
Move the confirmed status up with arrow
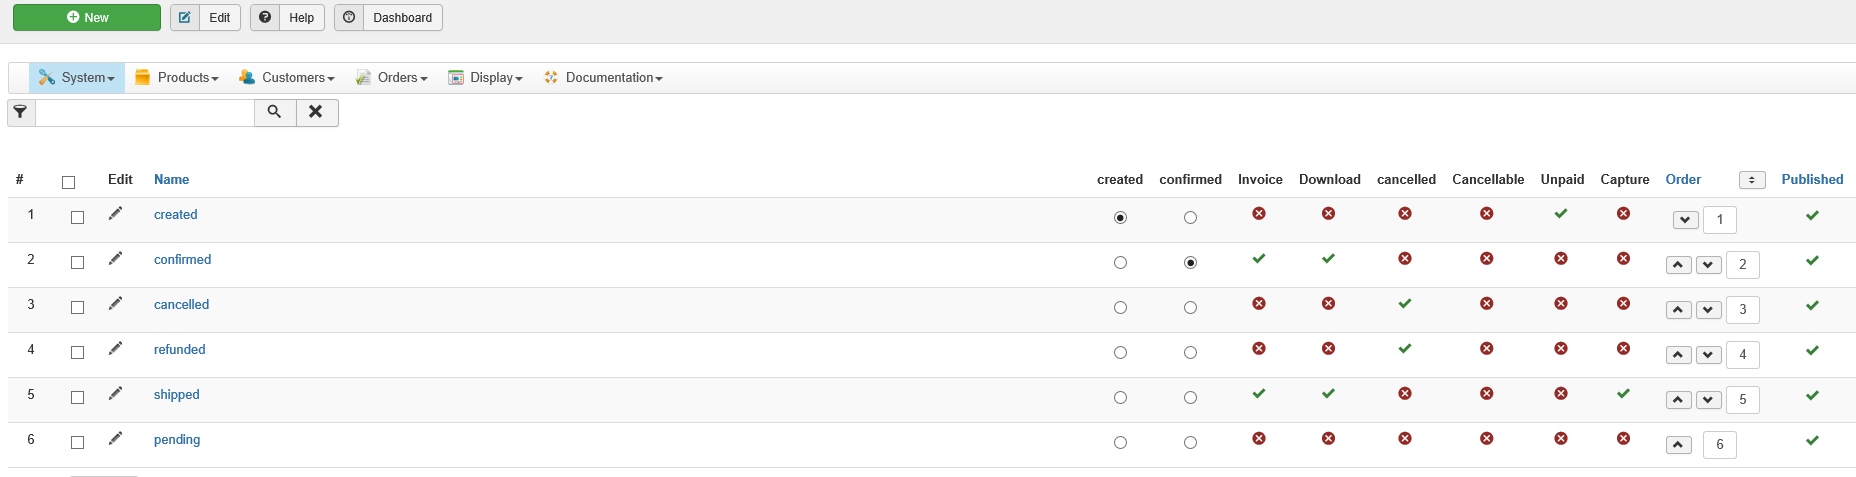tap(1679, 265)
